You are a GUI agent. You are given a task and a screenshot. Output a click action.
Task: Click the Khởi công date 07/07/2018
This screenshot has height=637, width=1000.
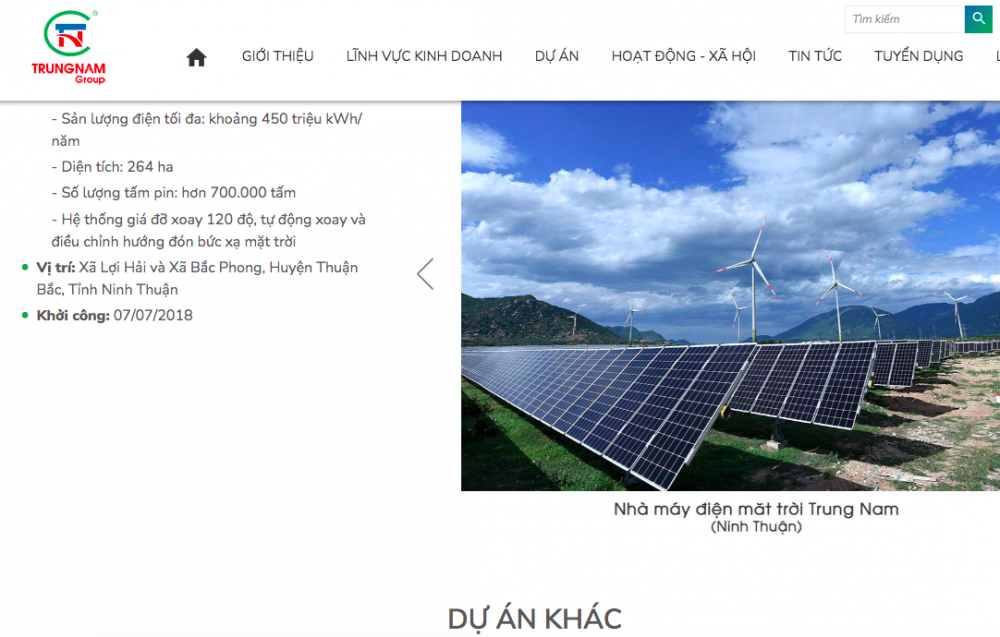[152, 314]
